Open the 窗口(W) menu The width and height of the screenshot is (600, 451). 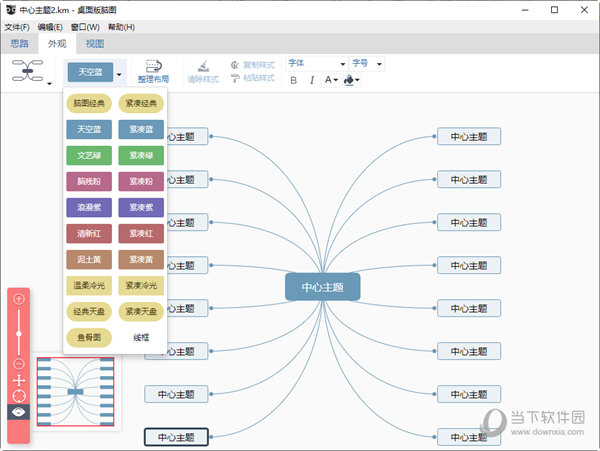pyautogui.click(x=85, y=27)
